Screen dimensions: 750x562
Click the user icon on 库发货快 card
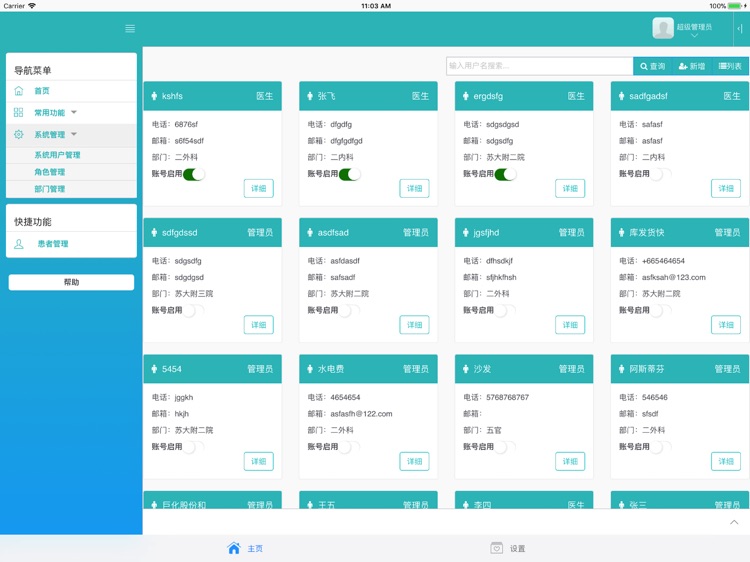click(621, 232)
